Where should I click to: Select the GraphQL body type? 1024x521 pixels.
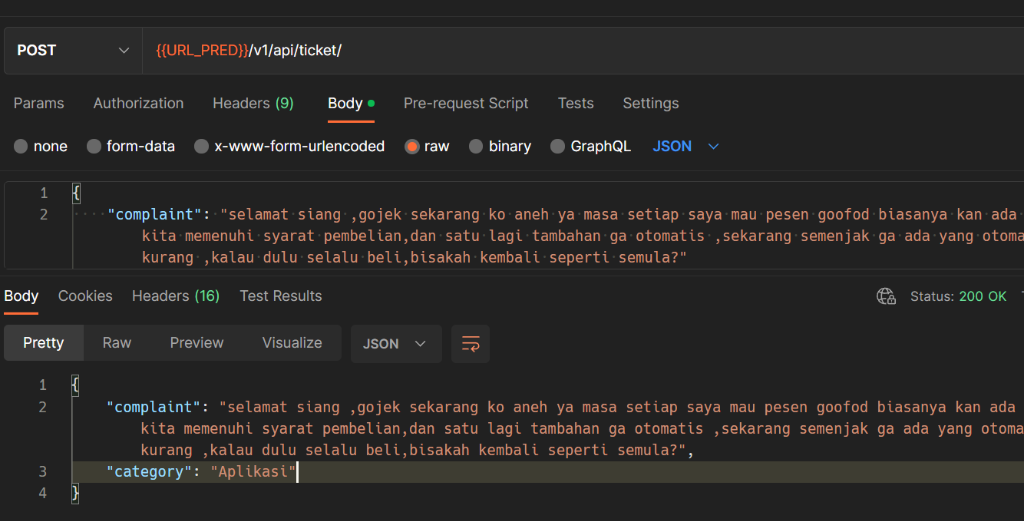[590, 146]
